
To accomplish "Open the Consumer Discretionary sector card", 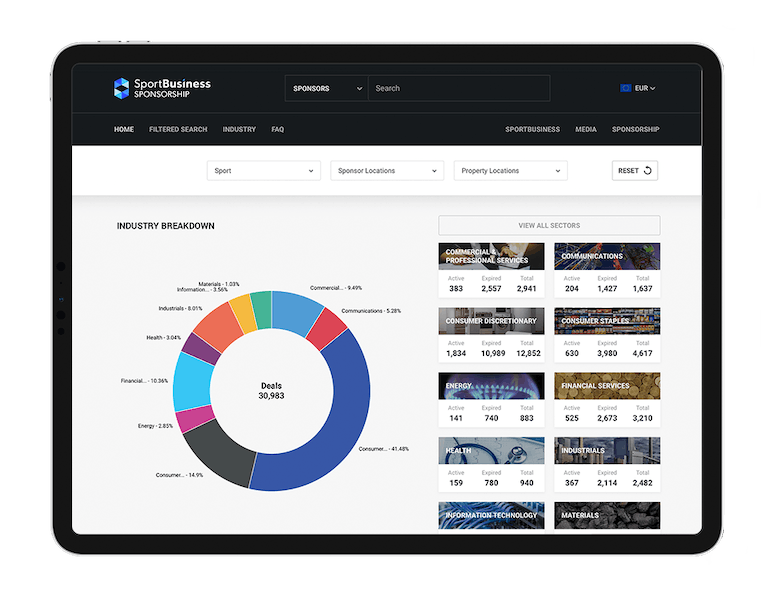I will 491,334.
